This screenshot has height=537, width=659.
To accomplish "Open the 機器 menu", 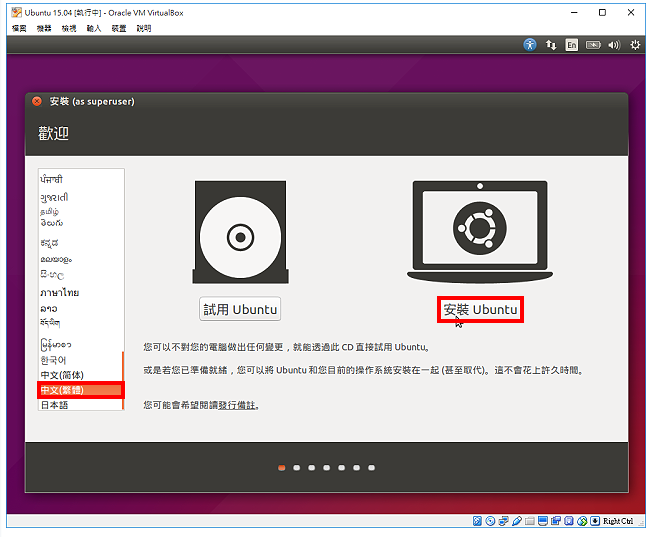I will [x=44, y=28].
